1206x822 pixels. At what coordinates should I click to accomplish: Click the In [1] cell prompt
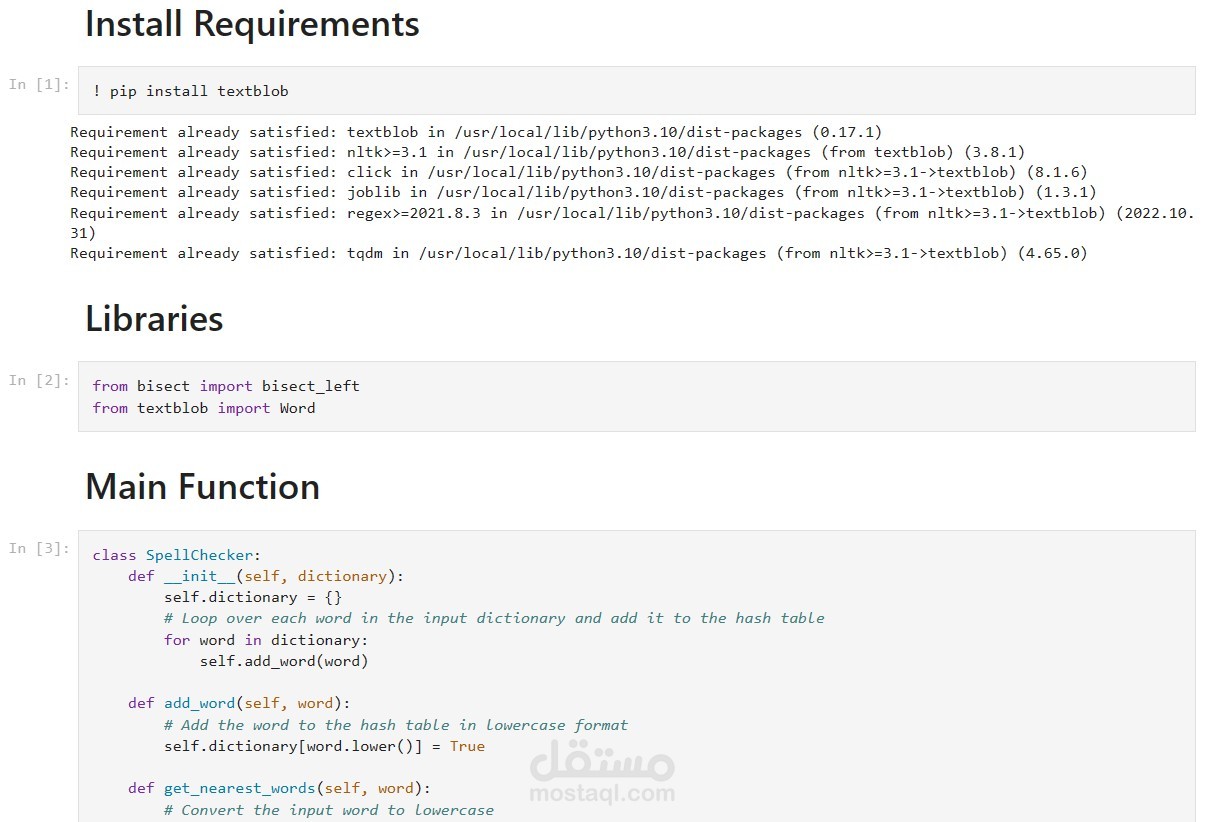39,84
